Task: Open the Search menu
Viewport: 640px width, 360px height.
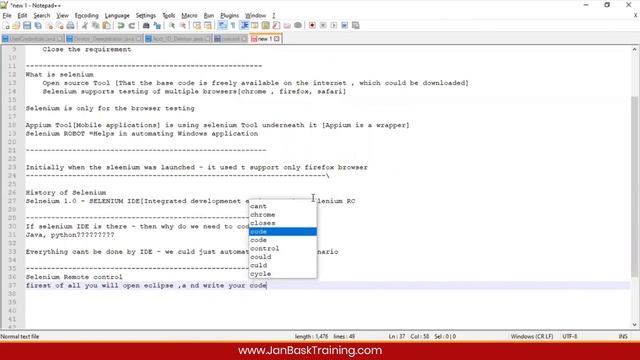Action: point(42,16)
